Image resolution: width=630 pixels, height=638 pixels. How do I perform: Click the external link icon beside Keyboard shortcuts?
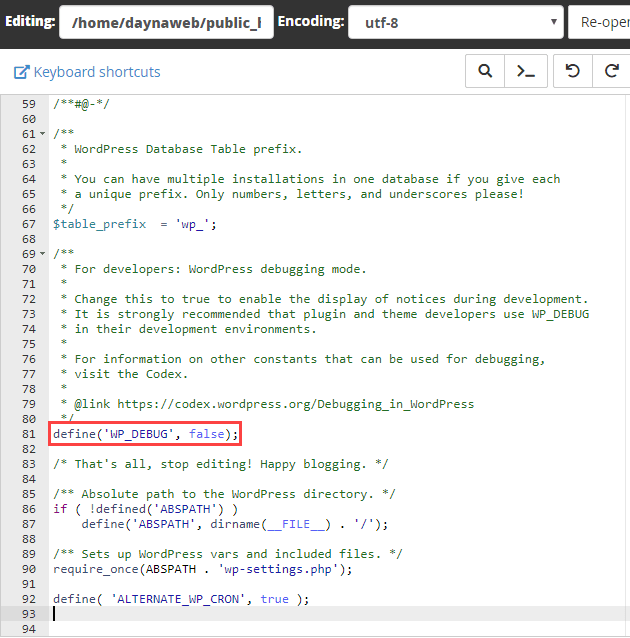click(x=22, y=72)
